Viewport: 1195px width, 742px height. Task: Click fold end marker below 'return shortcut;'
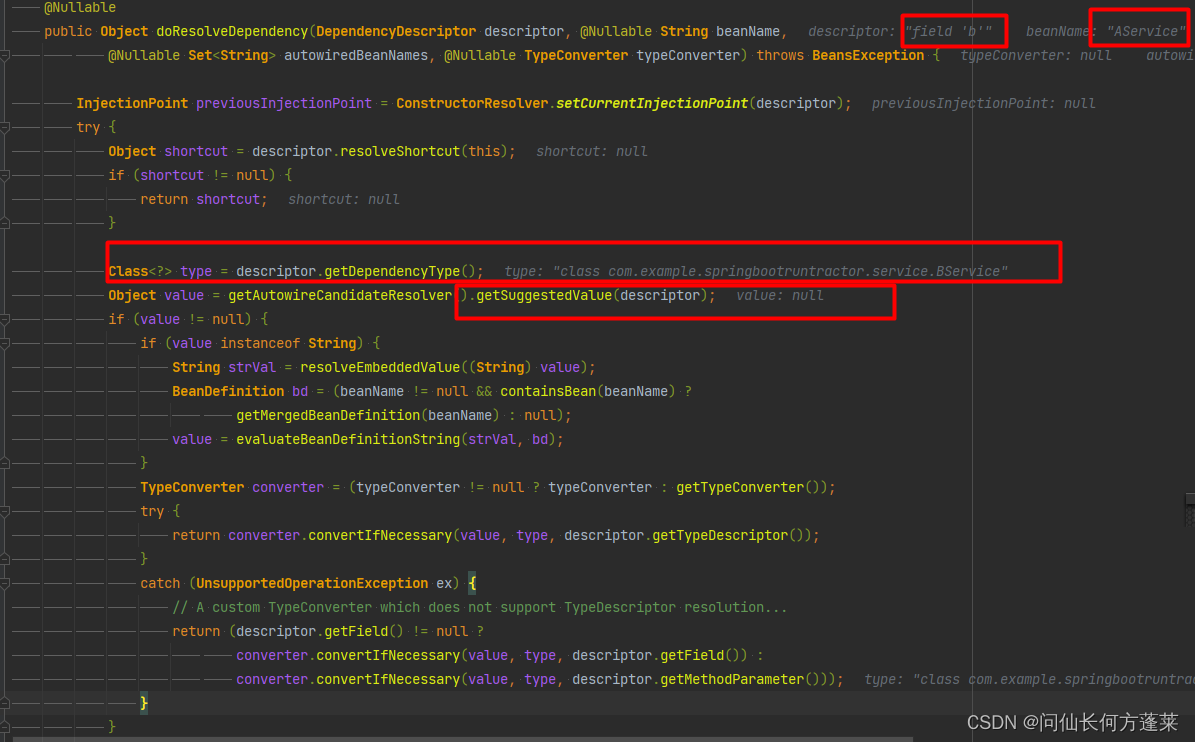coord(5,223)
